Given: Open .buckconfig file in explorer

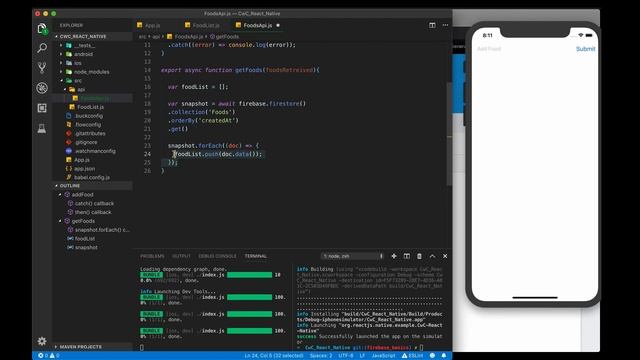Looking at the screenshot, I should (88, 116).
